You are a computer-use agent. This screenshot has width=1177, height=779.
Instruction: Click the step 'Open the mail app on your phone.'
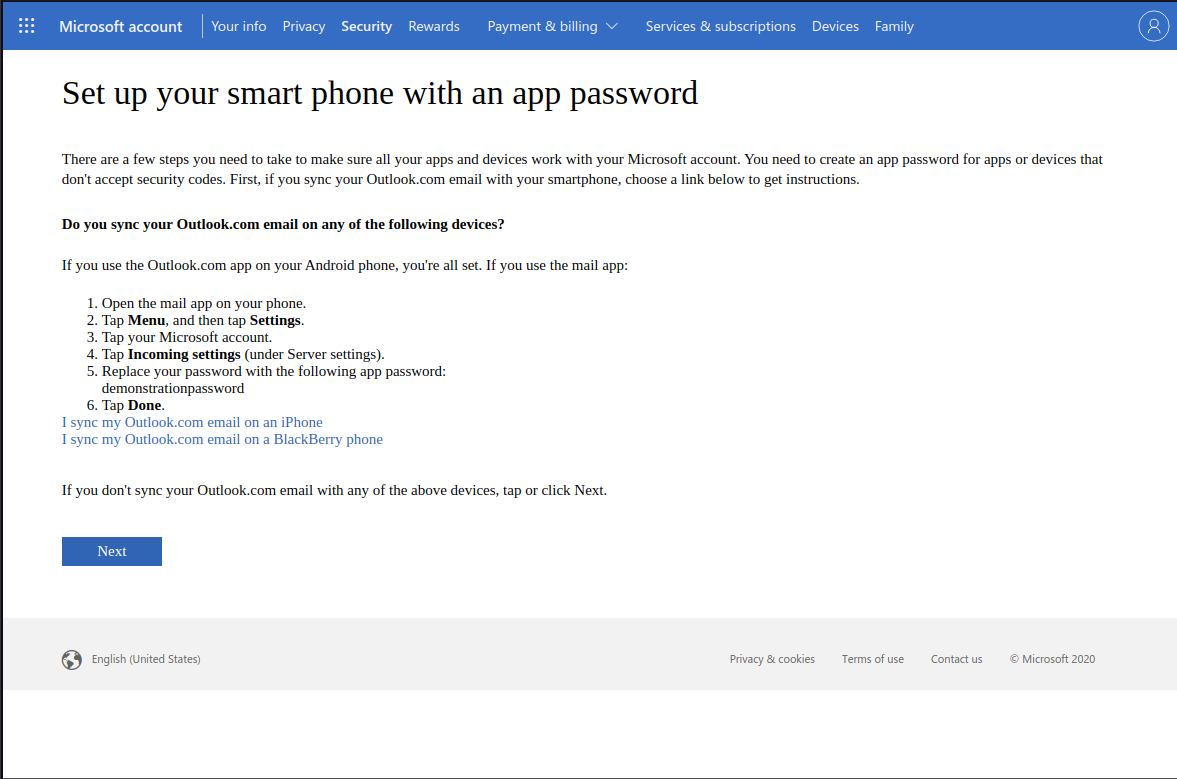[x=203, y=304]
